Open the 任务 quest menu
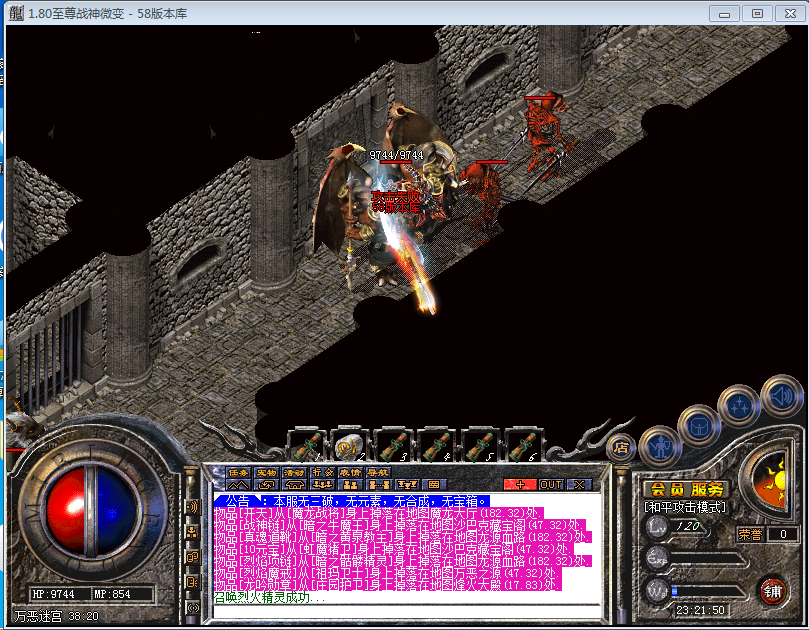 coord(238,472)
